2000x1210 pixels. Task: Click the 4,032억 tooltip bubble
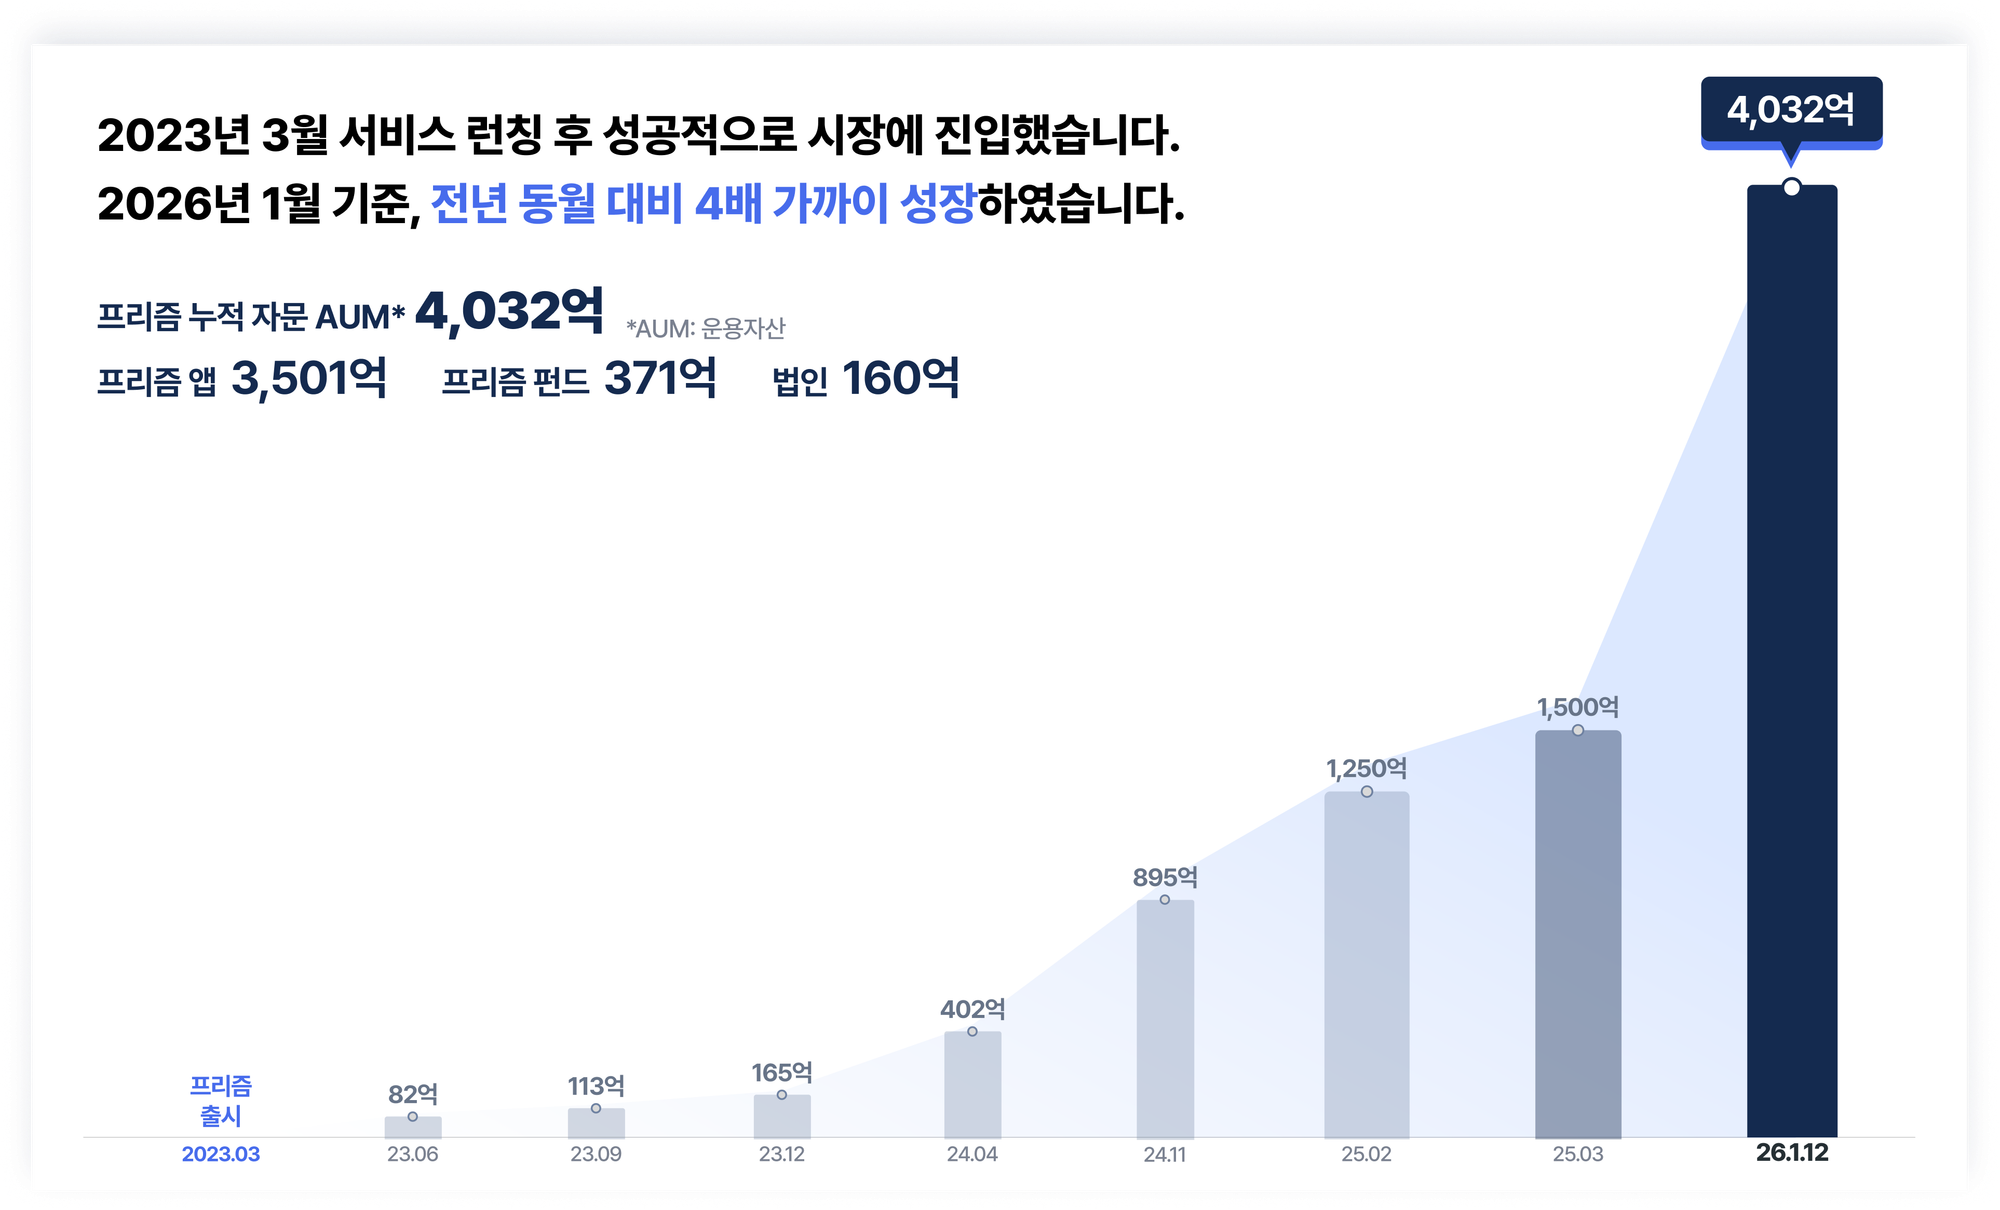point(1791,110)
